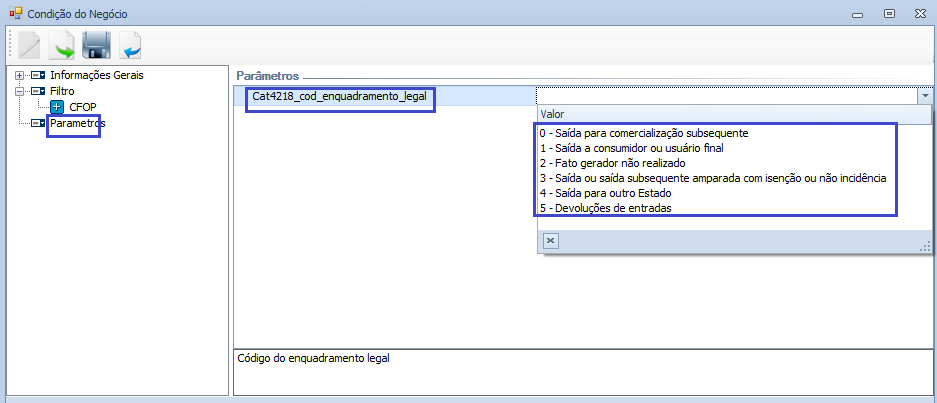This screenshot has width=937, height=403.
Task: Choose option 4 - Saída para outro Estado
Action: [x=607, y=194]
